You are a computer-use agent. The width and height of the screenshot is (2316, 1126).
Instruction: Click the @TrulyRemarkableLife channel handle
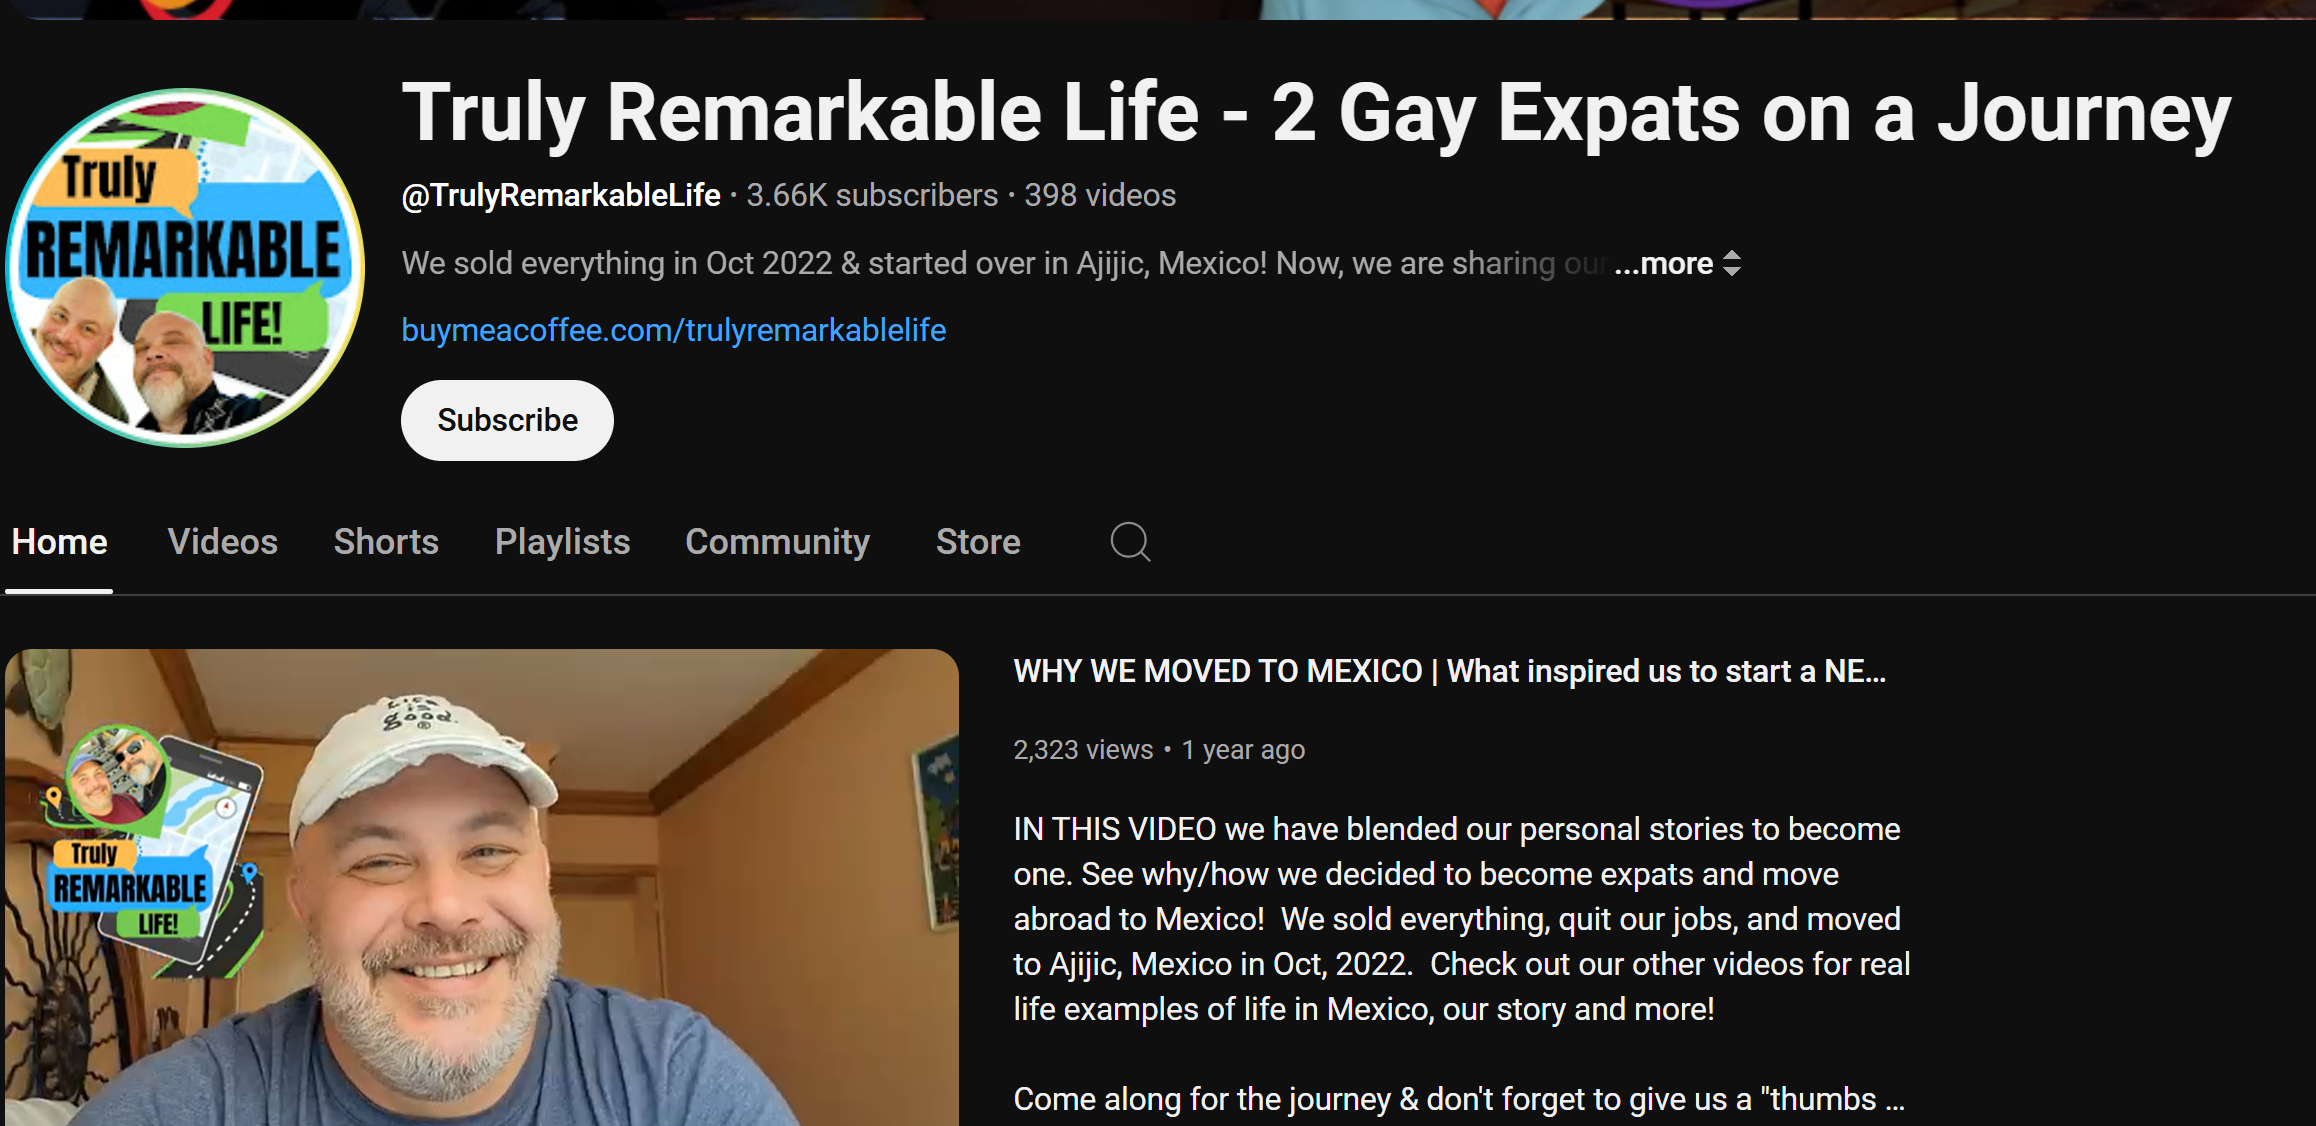point(561,195)
